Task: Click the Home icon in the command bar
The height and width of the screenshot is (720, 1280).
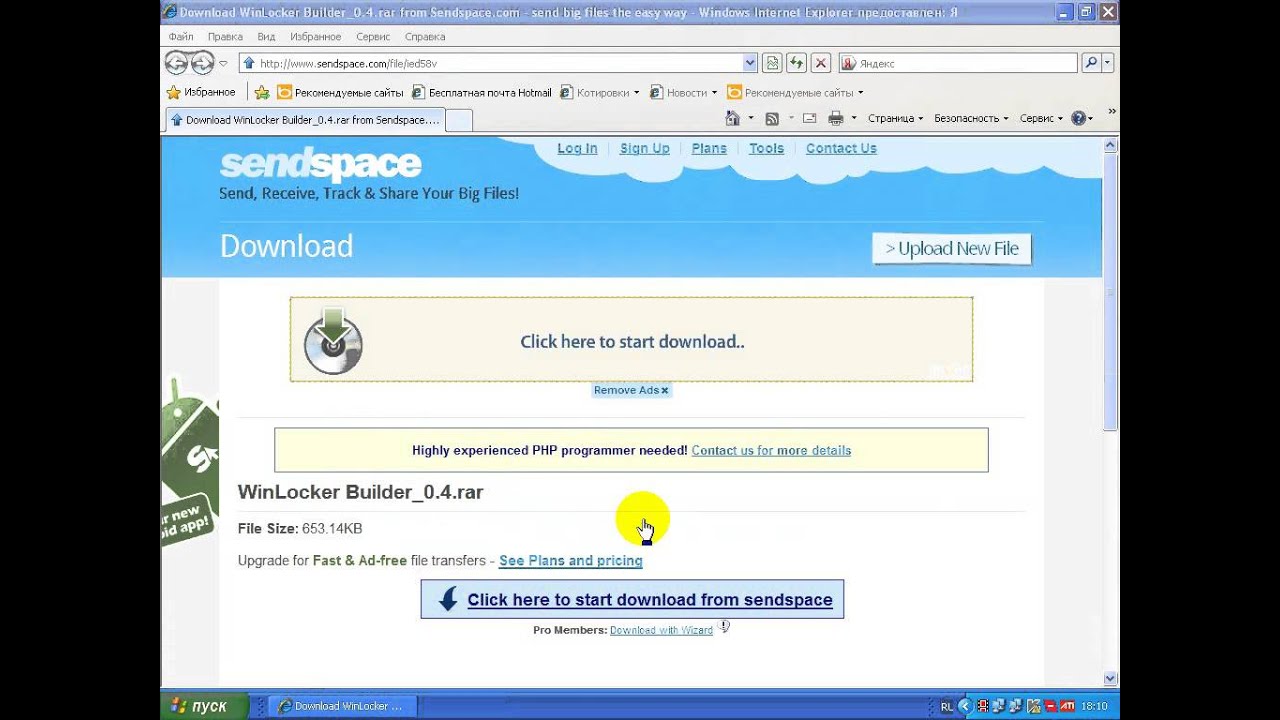Action: (x=732, y=118)
